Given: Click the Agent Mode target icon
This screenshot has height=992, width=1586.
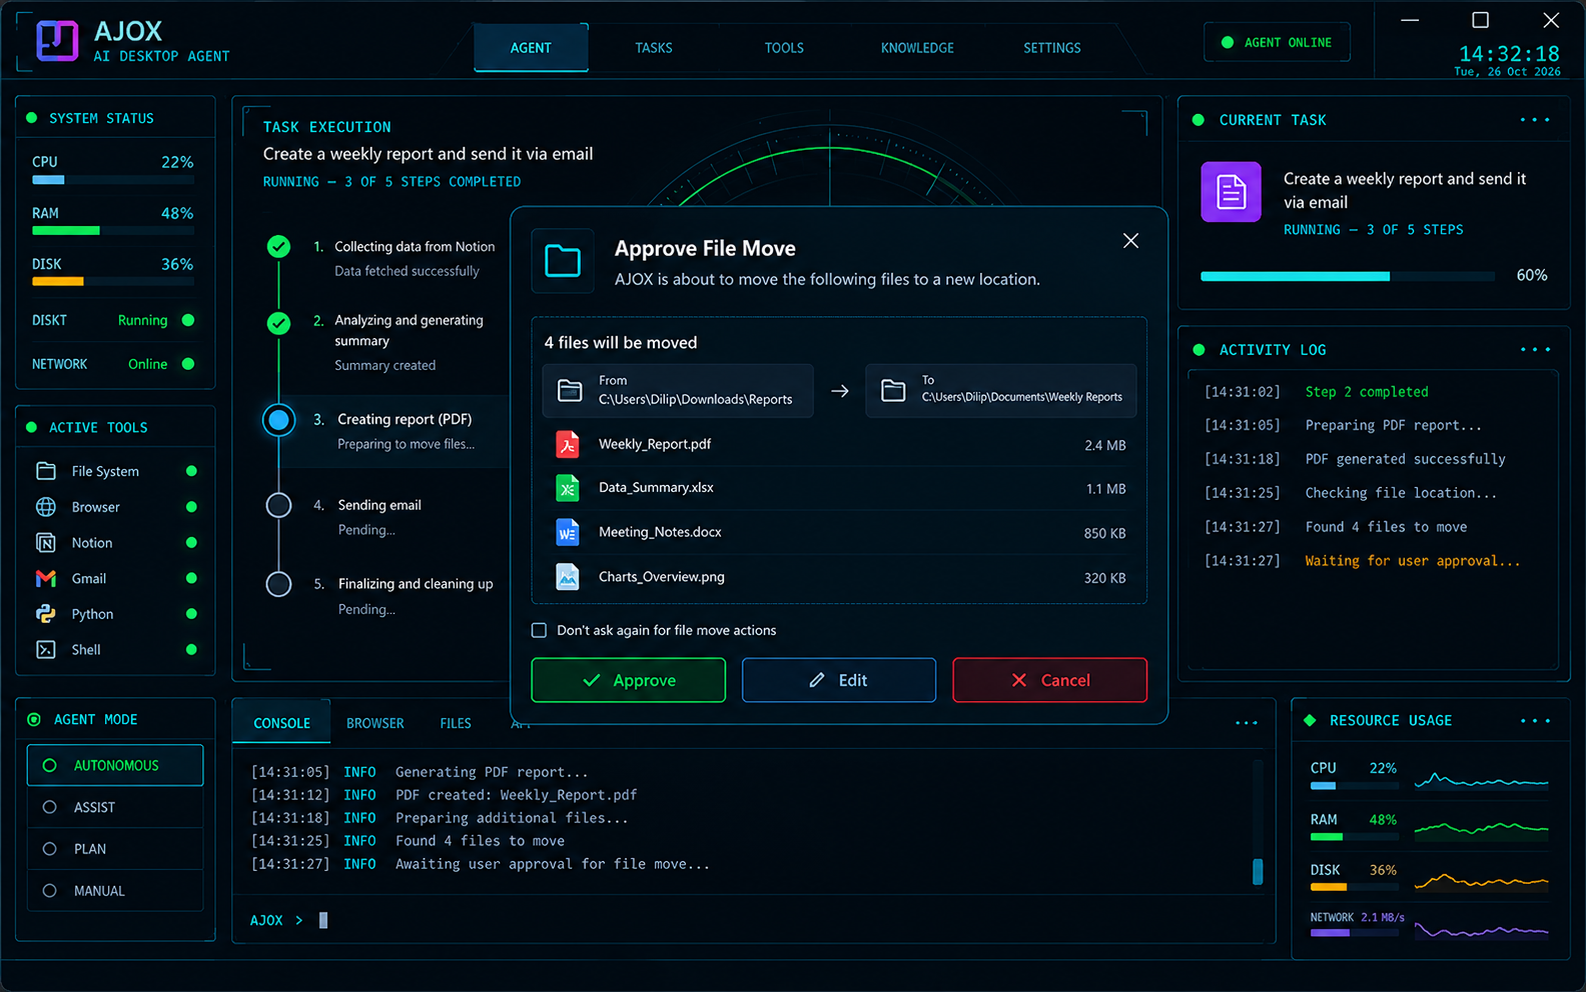Looking at the screenshot, I should [x=34, y=719].
